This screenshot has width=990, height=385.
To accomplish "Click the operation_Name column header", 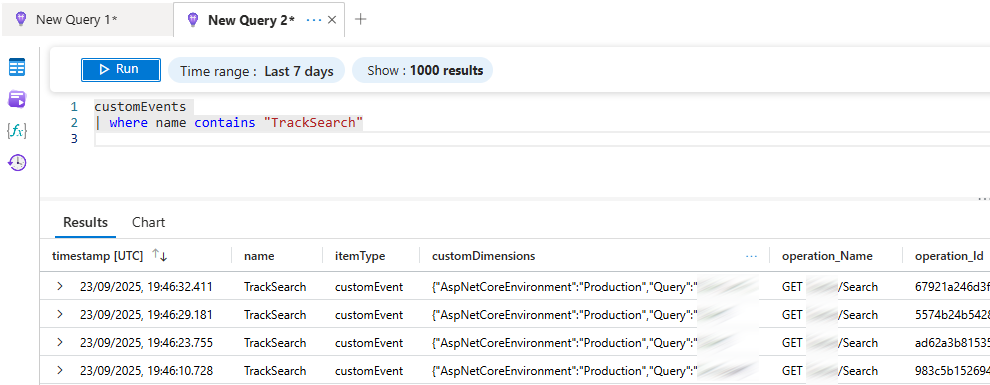I will click(827, 256).
